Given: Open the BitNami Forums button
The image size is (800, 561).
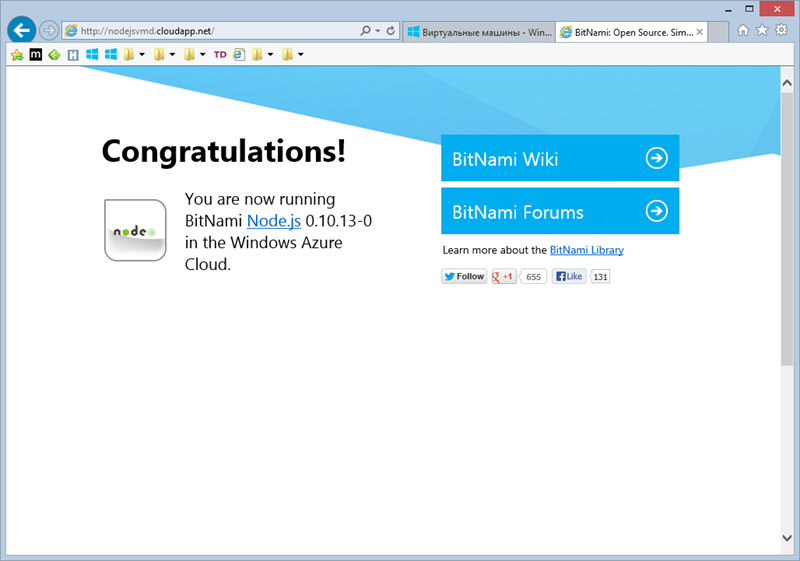Looking at the screenshot, I should (x=560, y=211).
